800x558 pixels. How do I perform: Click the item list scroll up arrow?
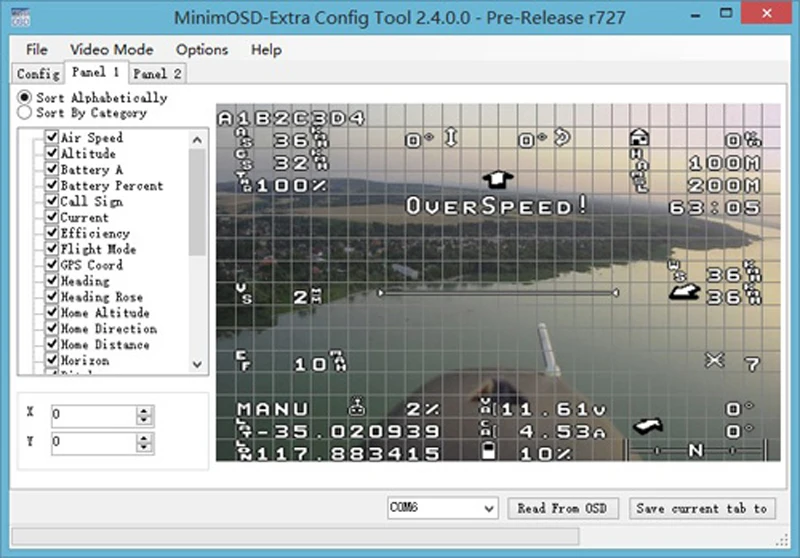tap(197, 139)
